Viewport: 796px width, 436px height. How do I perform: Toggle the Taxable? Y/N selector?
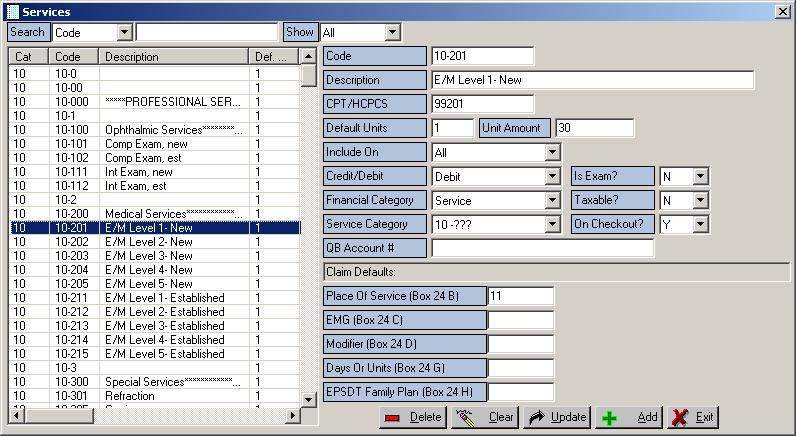tap(700, 201)
